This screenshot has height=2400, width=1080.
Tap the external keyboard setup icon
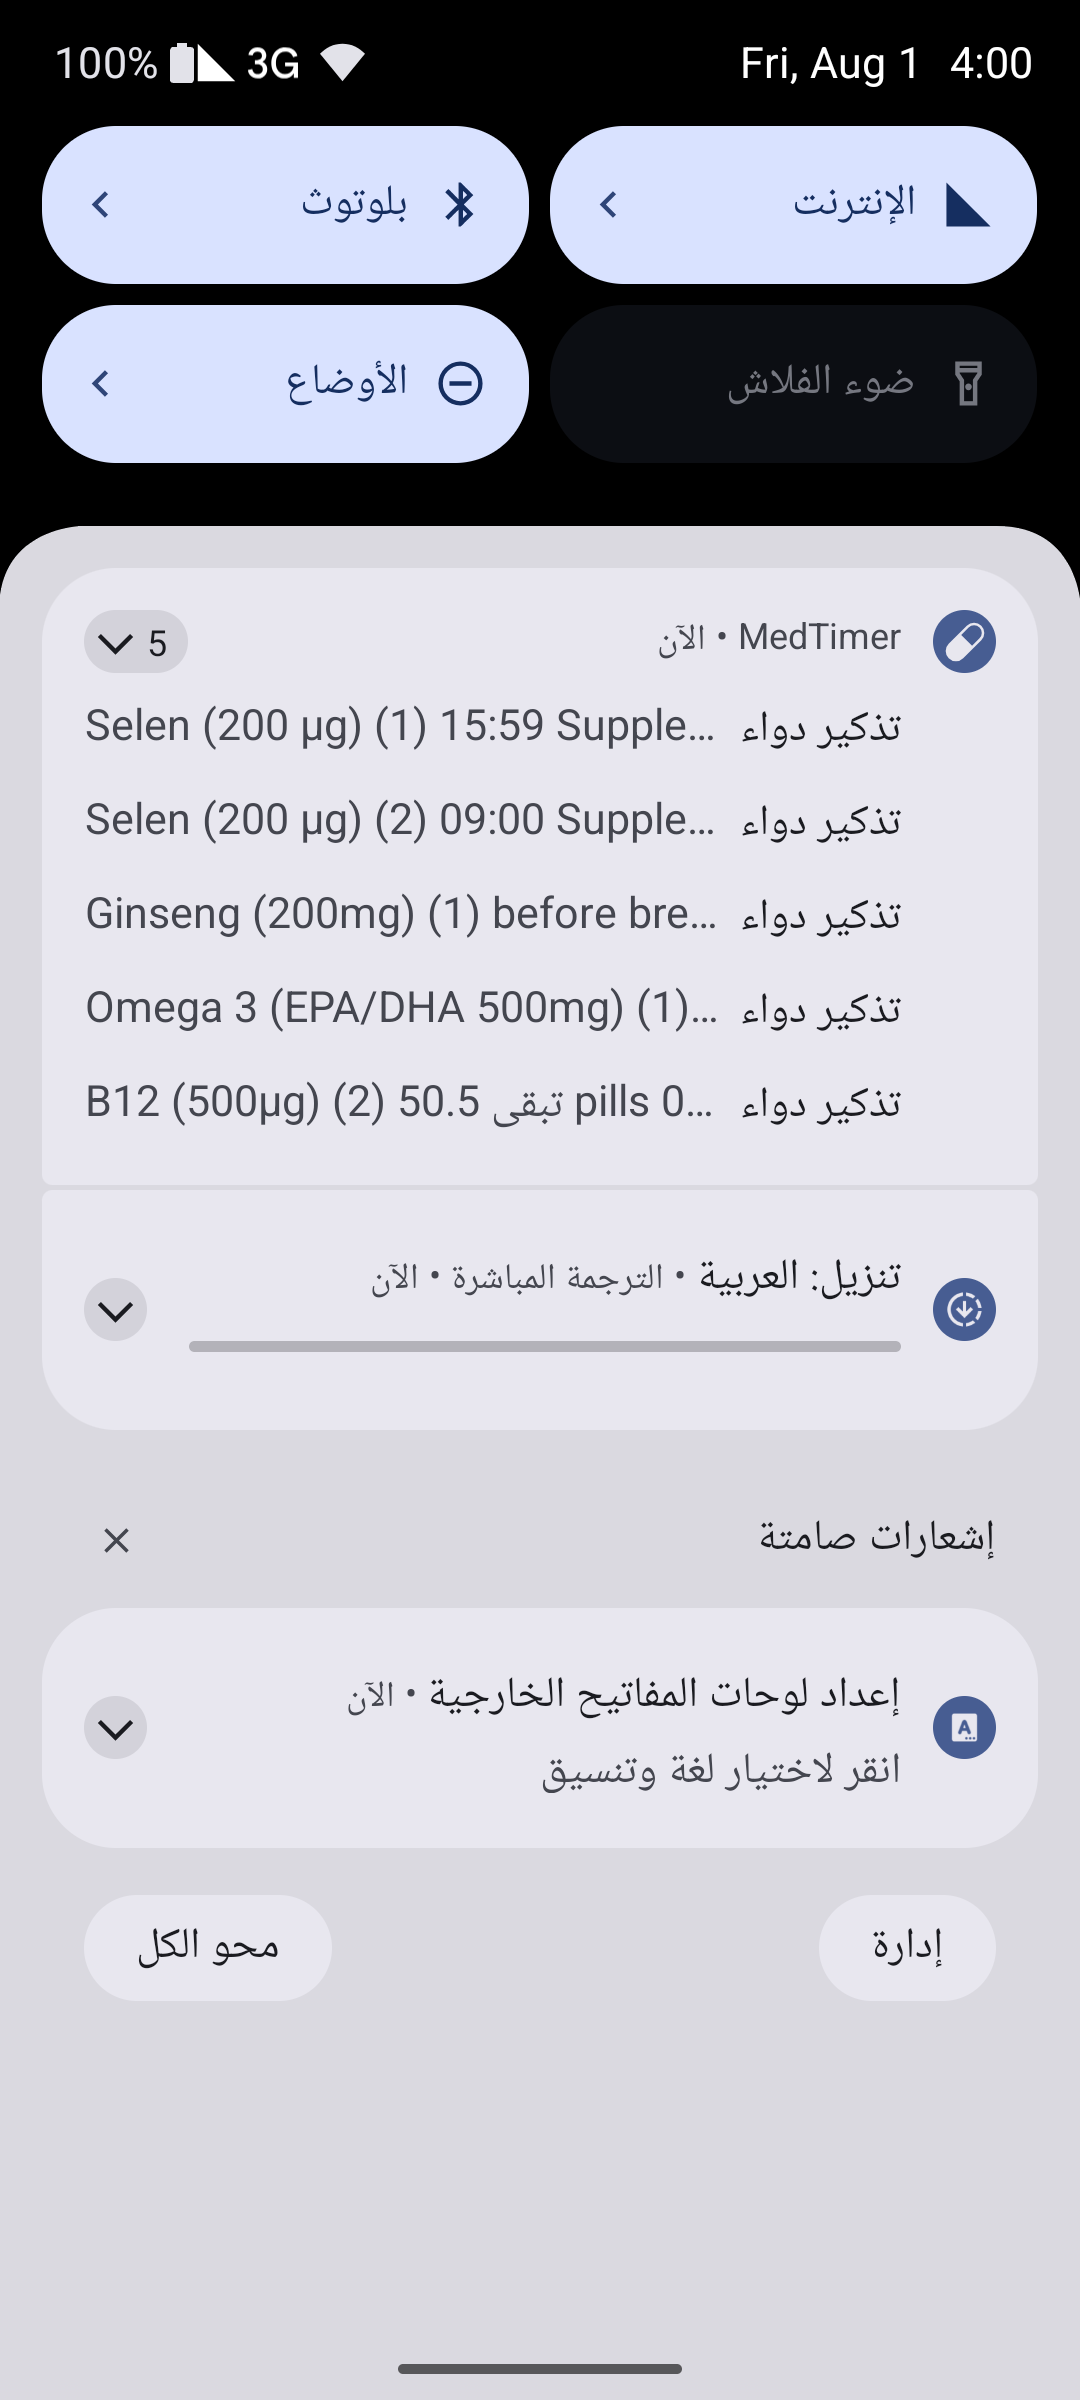[964, 1727]
